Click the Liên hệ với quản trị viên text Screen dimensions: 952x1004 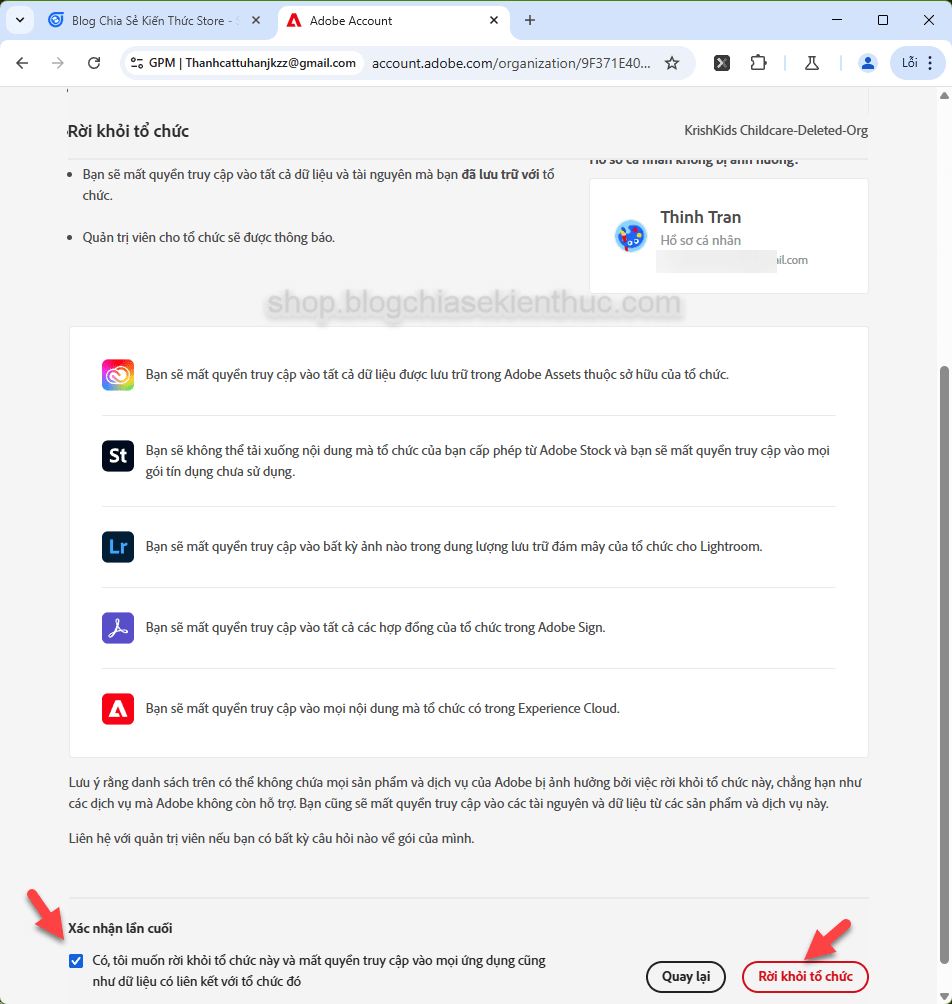[271, 839]
